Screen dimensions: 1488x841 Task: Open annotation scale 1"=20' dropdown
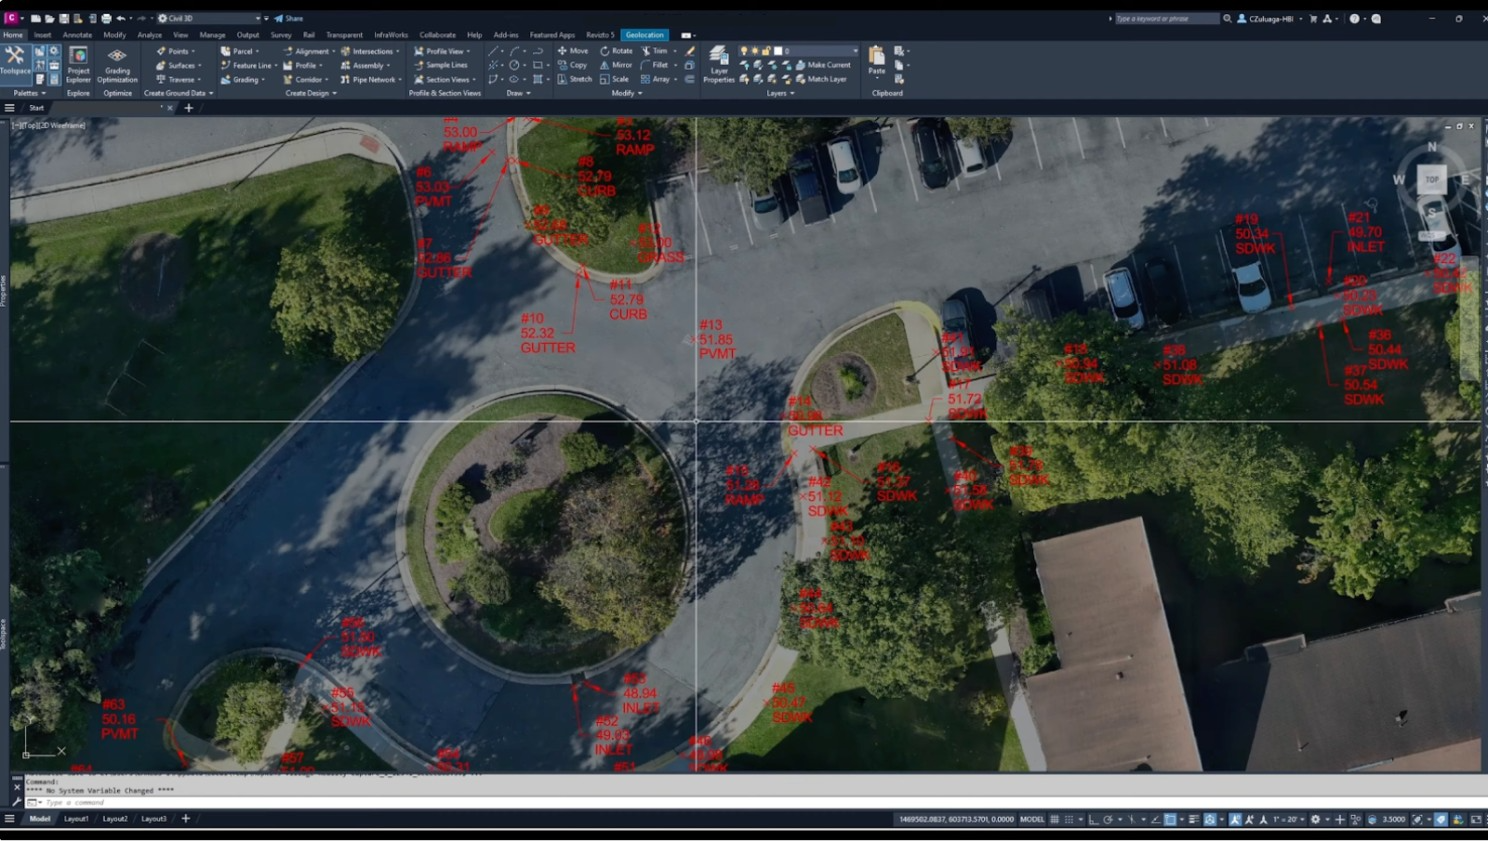pos(1288,819)
